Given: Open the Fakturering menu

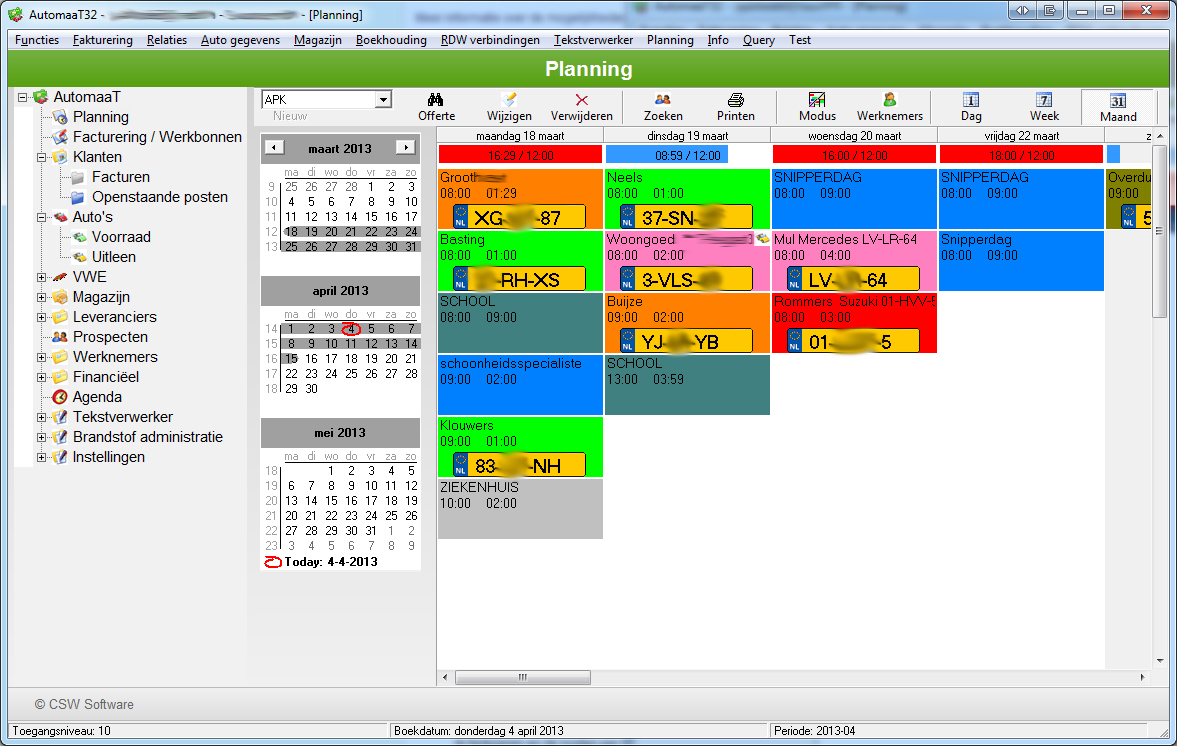Looking at the screenshot, I should [x=103, y=40].
